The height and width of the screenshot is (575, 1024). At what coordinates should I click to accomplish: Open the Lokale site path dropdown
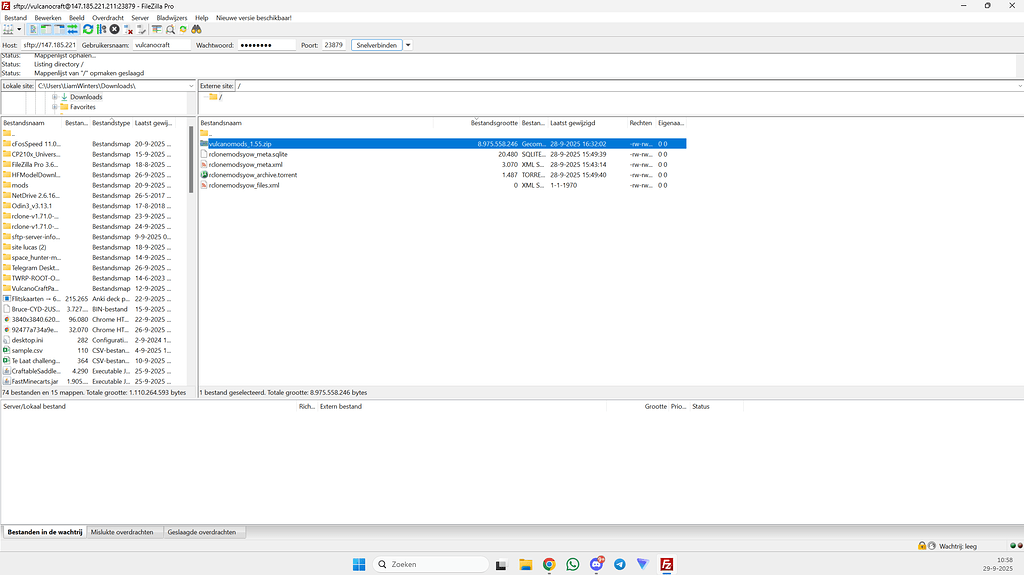tap(191, 86)
